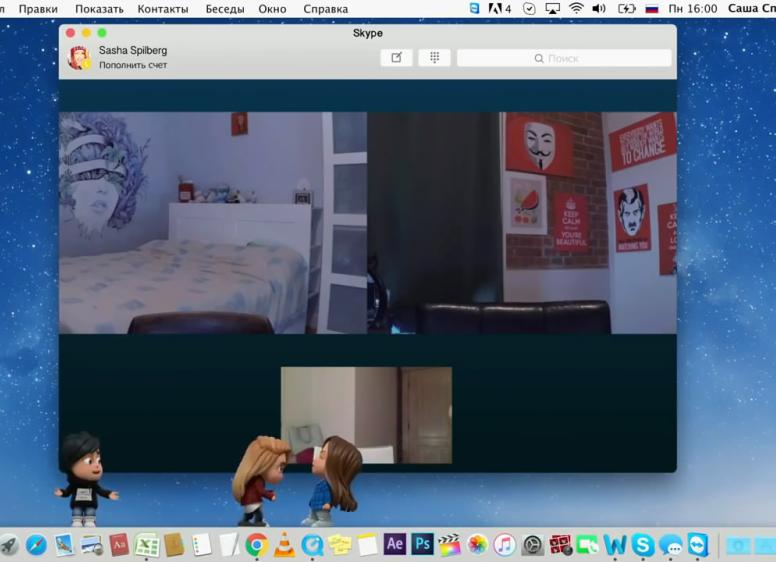776x562 pixels.
Task: Launch QuickTime Player from the dock
Action: 312,545
